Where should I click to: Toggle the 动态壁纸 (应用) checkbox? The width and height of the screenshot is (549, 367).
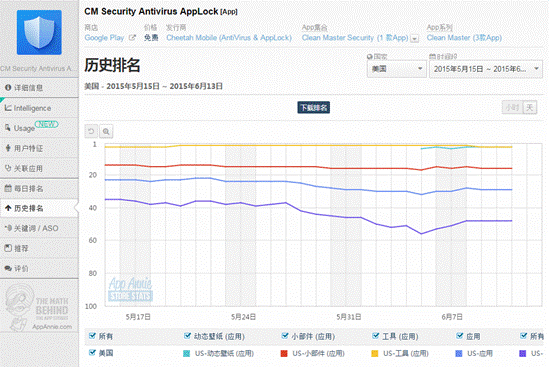(188, 336)
